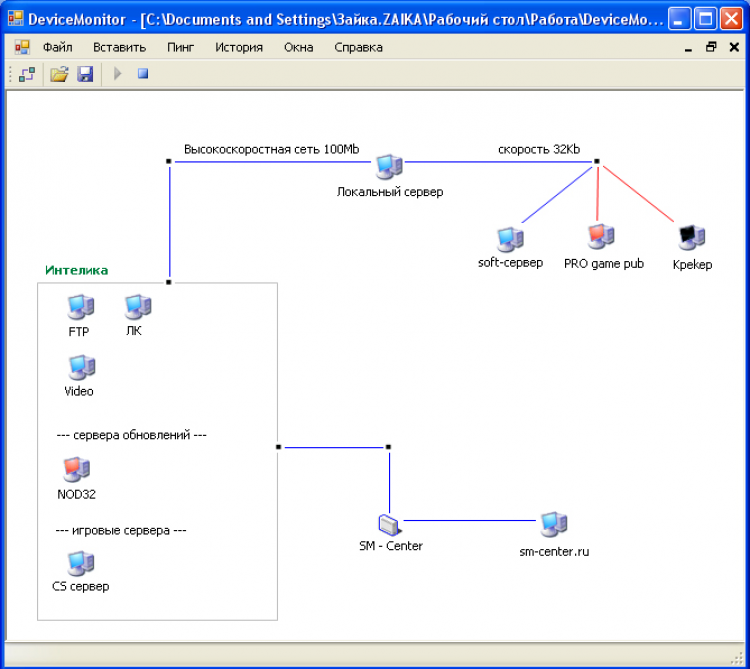Maximize the DeviceMonitor window

pyautogui.click(x=706, y=19)
